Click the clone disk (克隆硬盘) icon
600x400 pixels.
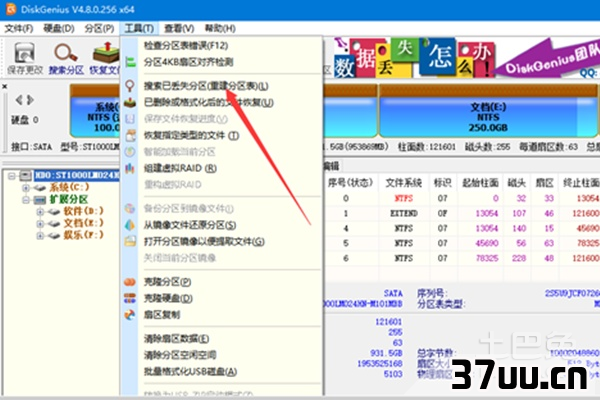(x=130, y=298)
